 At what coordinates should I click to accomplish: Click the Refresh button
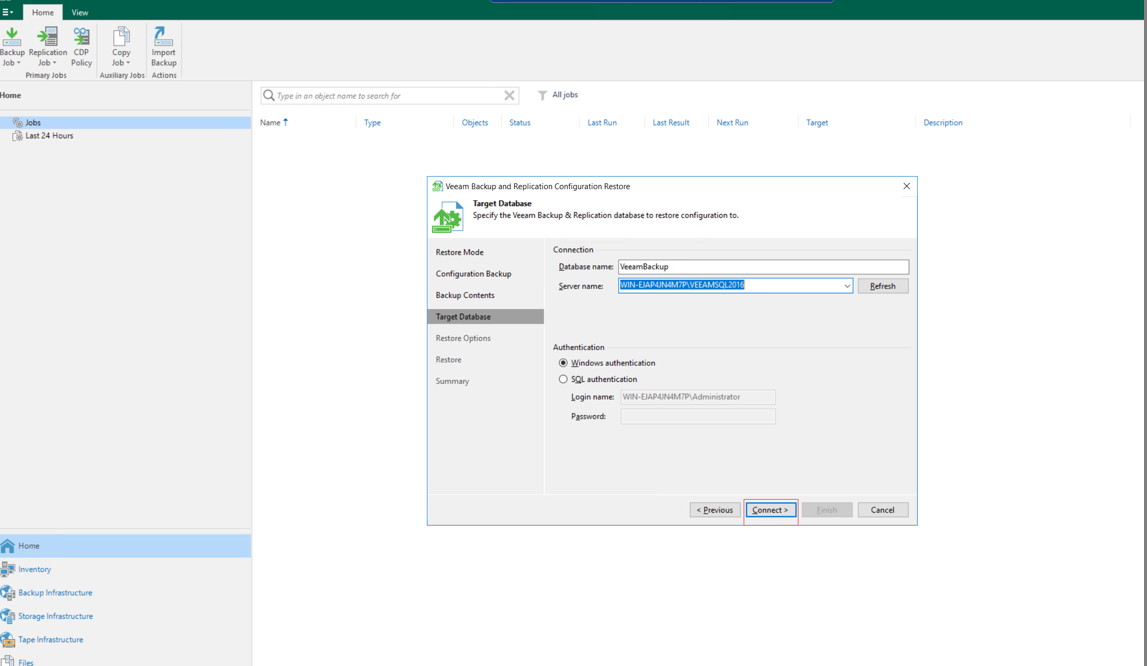(x=882, y=286)
